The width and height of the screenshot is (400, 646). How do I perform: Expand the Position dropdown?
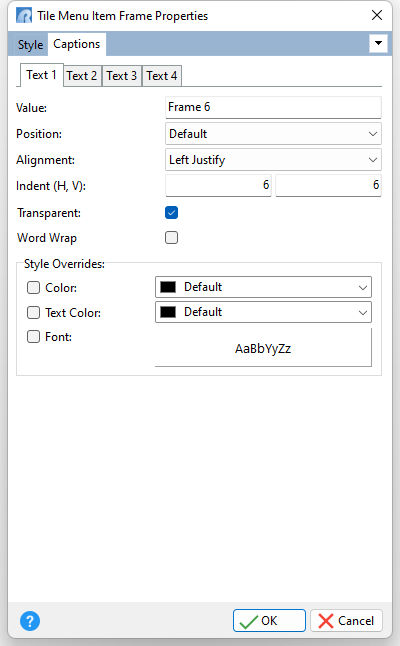click(x=273, y=134)
